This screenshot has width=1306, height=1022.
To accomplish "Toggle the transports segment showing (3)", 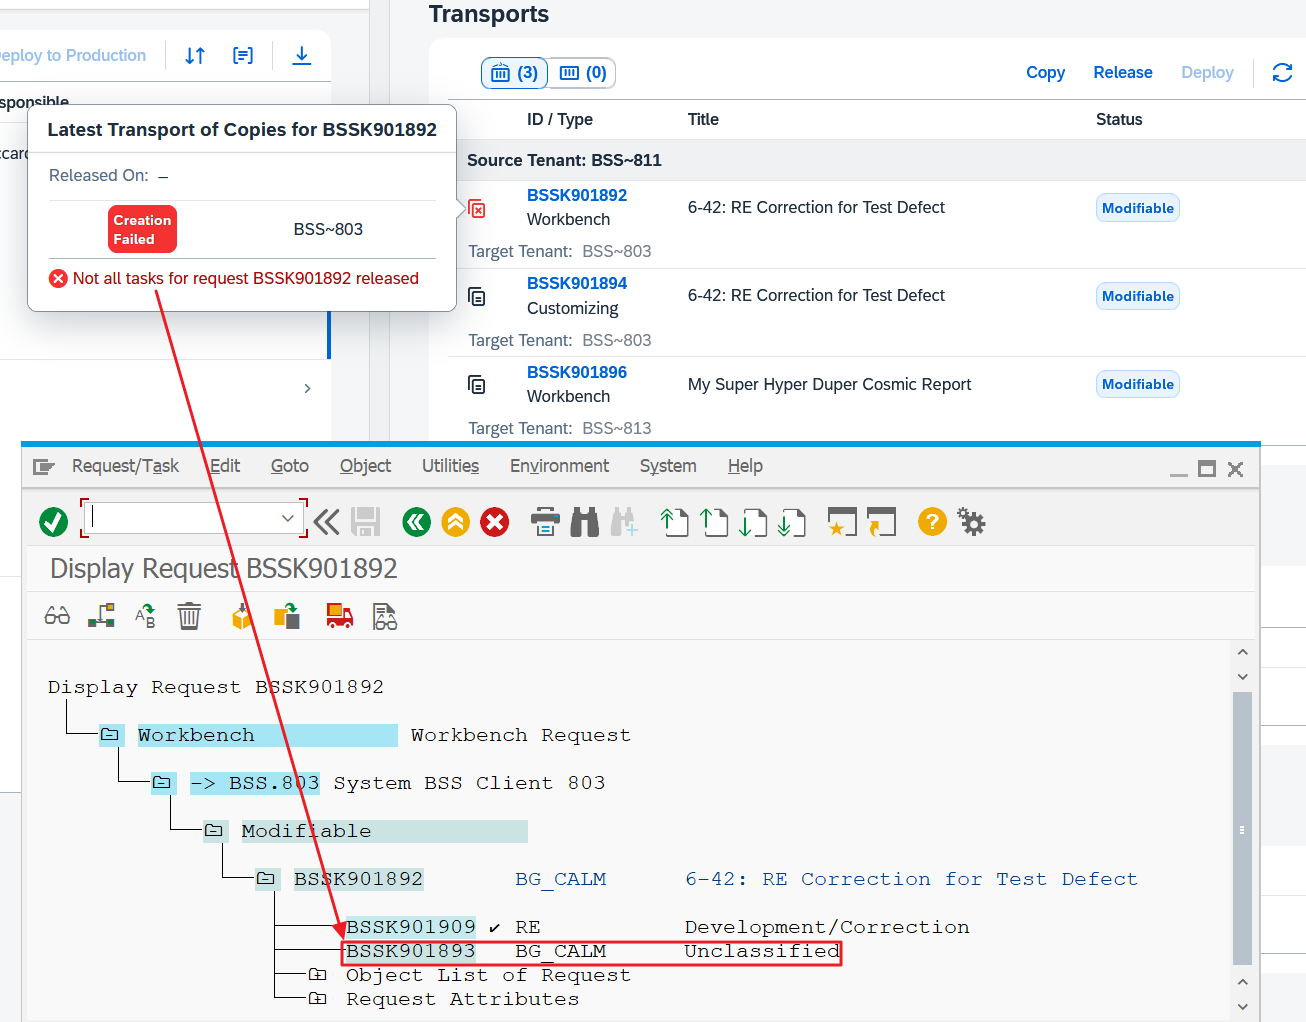I will pyautogui.click(x=515, y=73).
